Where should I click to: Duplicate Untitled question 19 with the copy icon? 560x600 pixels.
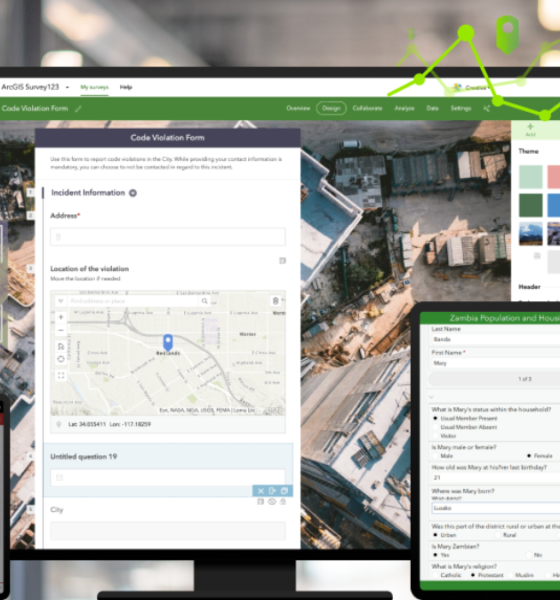tap(284, 491)
